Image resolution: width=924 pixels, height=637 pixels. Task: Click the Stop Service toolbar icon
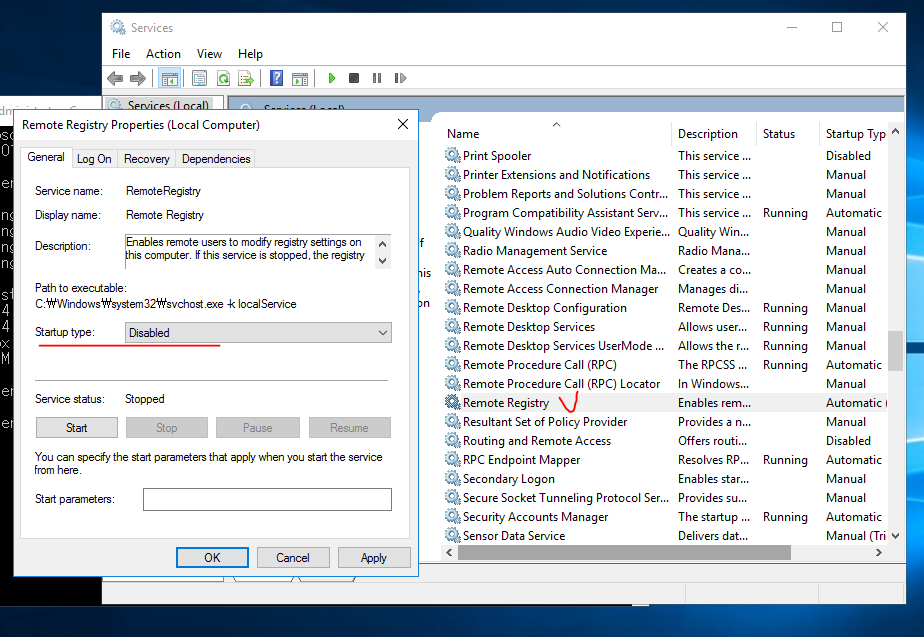coord(354,78)
